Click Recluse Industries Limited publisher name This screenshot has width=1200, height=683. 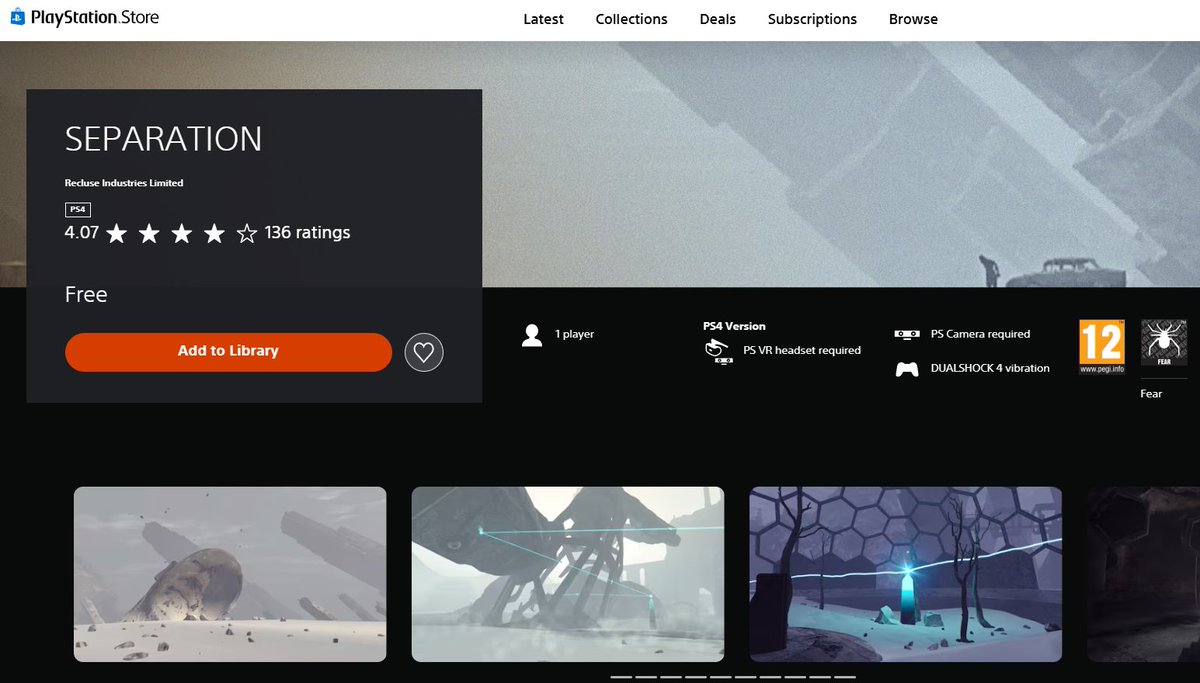[124, 183]
